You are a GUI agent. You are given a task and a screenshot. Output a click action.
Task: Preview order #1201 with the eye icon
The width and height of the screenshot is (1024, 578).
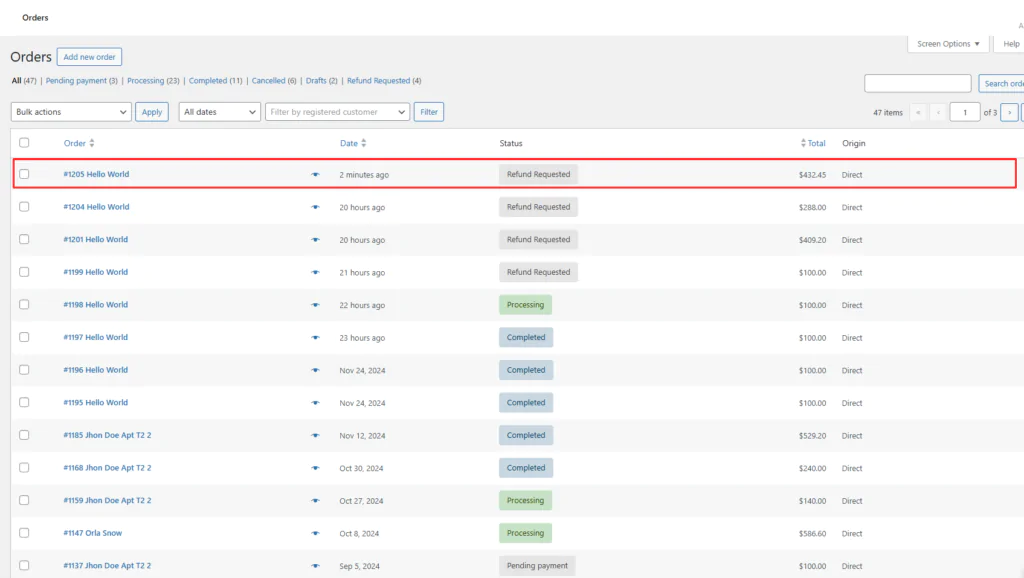pyautogui.click(x=315, y=240)
